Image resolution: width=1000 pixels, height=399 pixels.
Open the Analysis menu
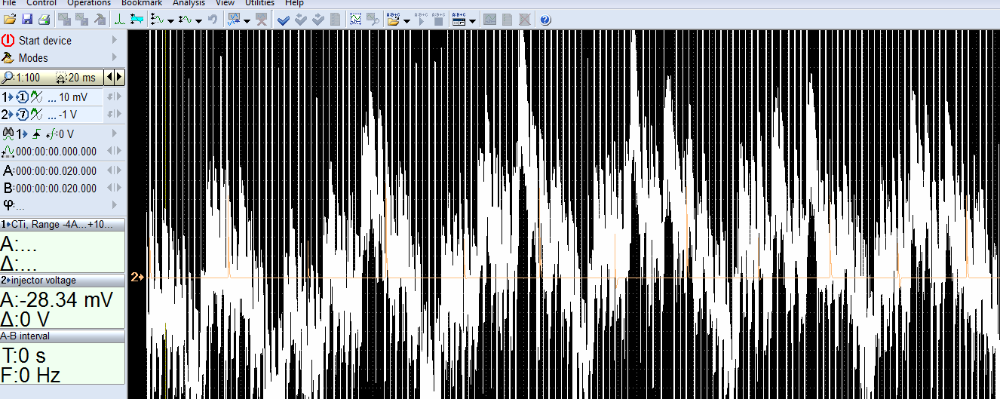(x=188, y=3)
